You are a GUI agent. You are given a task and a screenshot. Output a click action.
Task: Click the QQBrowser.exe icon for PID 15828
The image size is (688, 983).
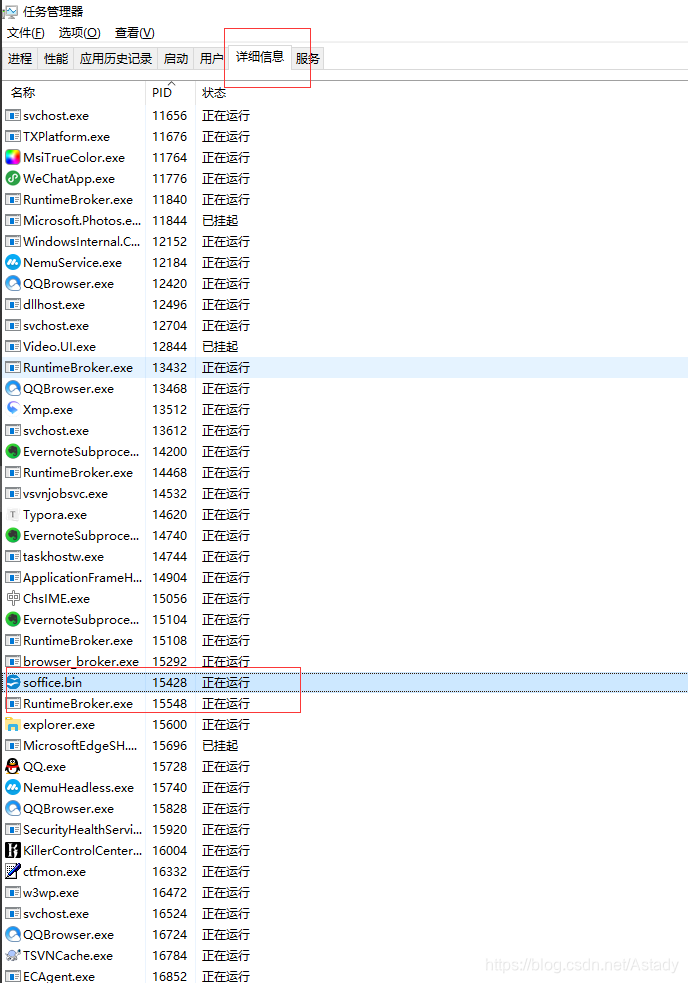[x=13, y=809]
